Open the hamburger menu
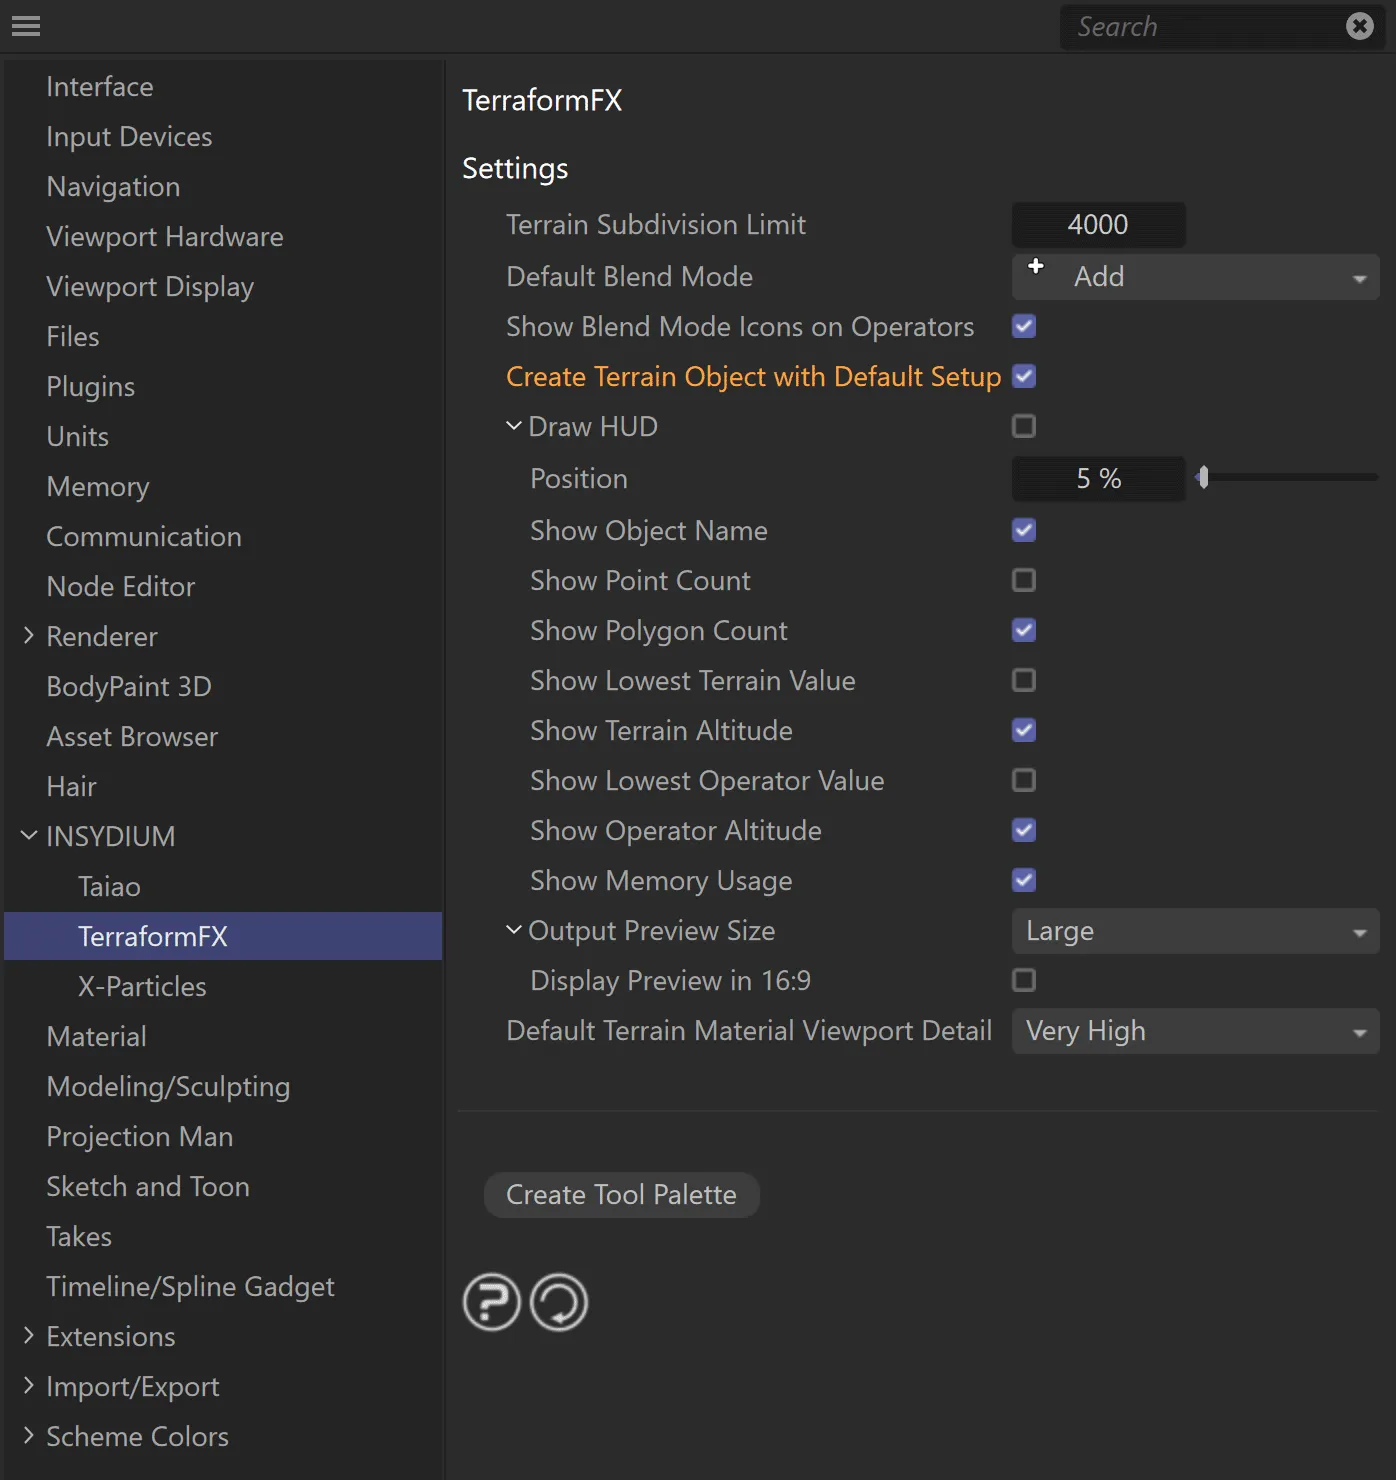This screenshot has width=1396, height=1480. 26,26
